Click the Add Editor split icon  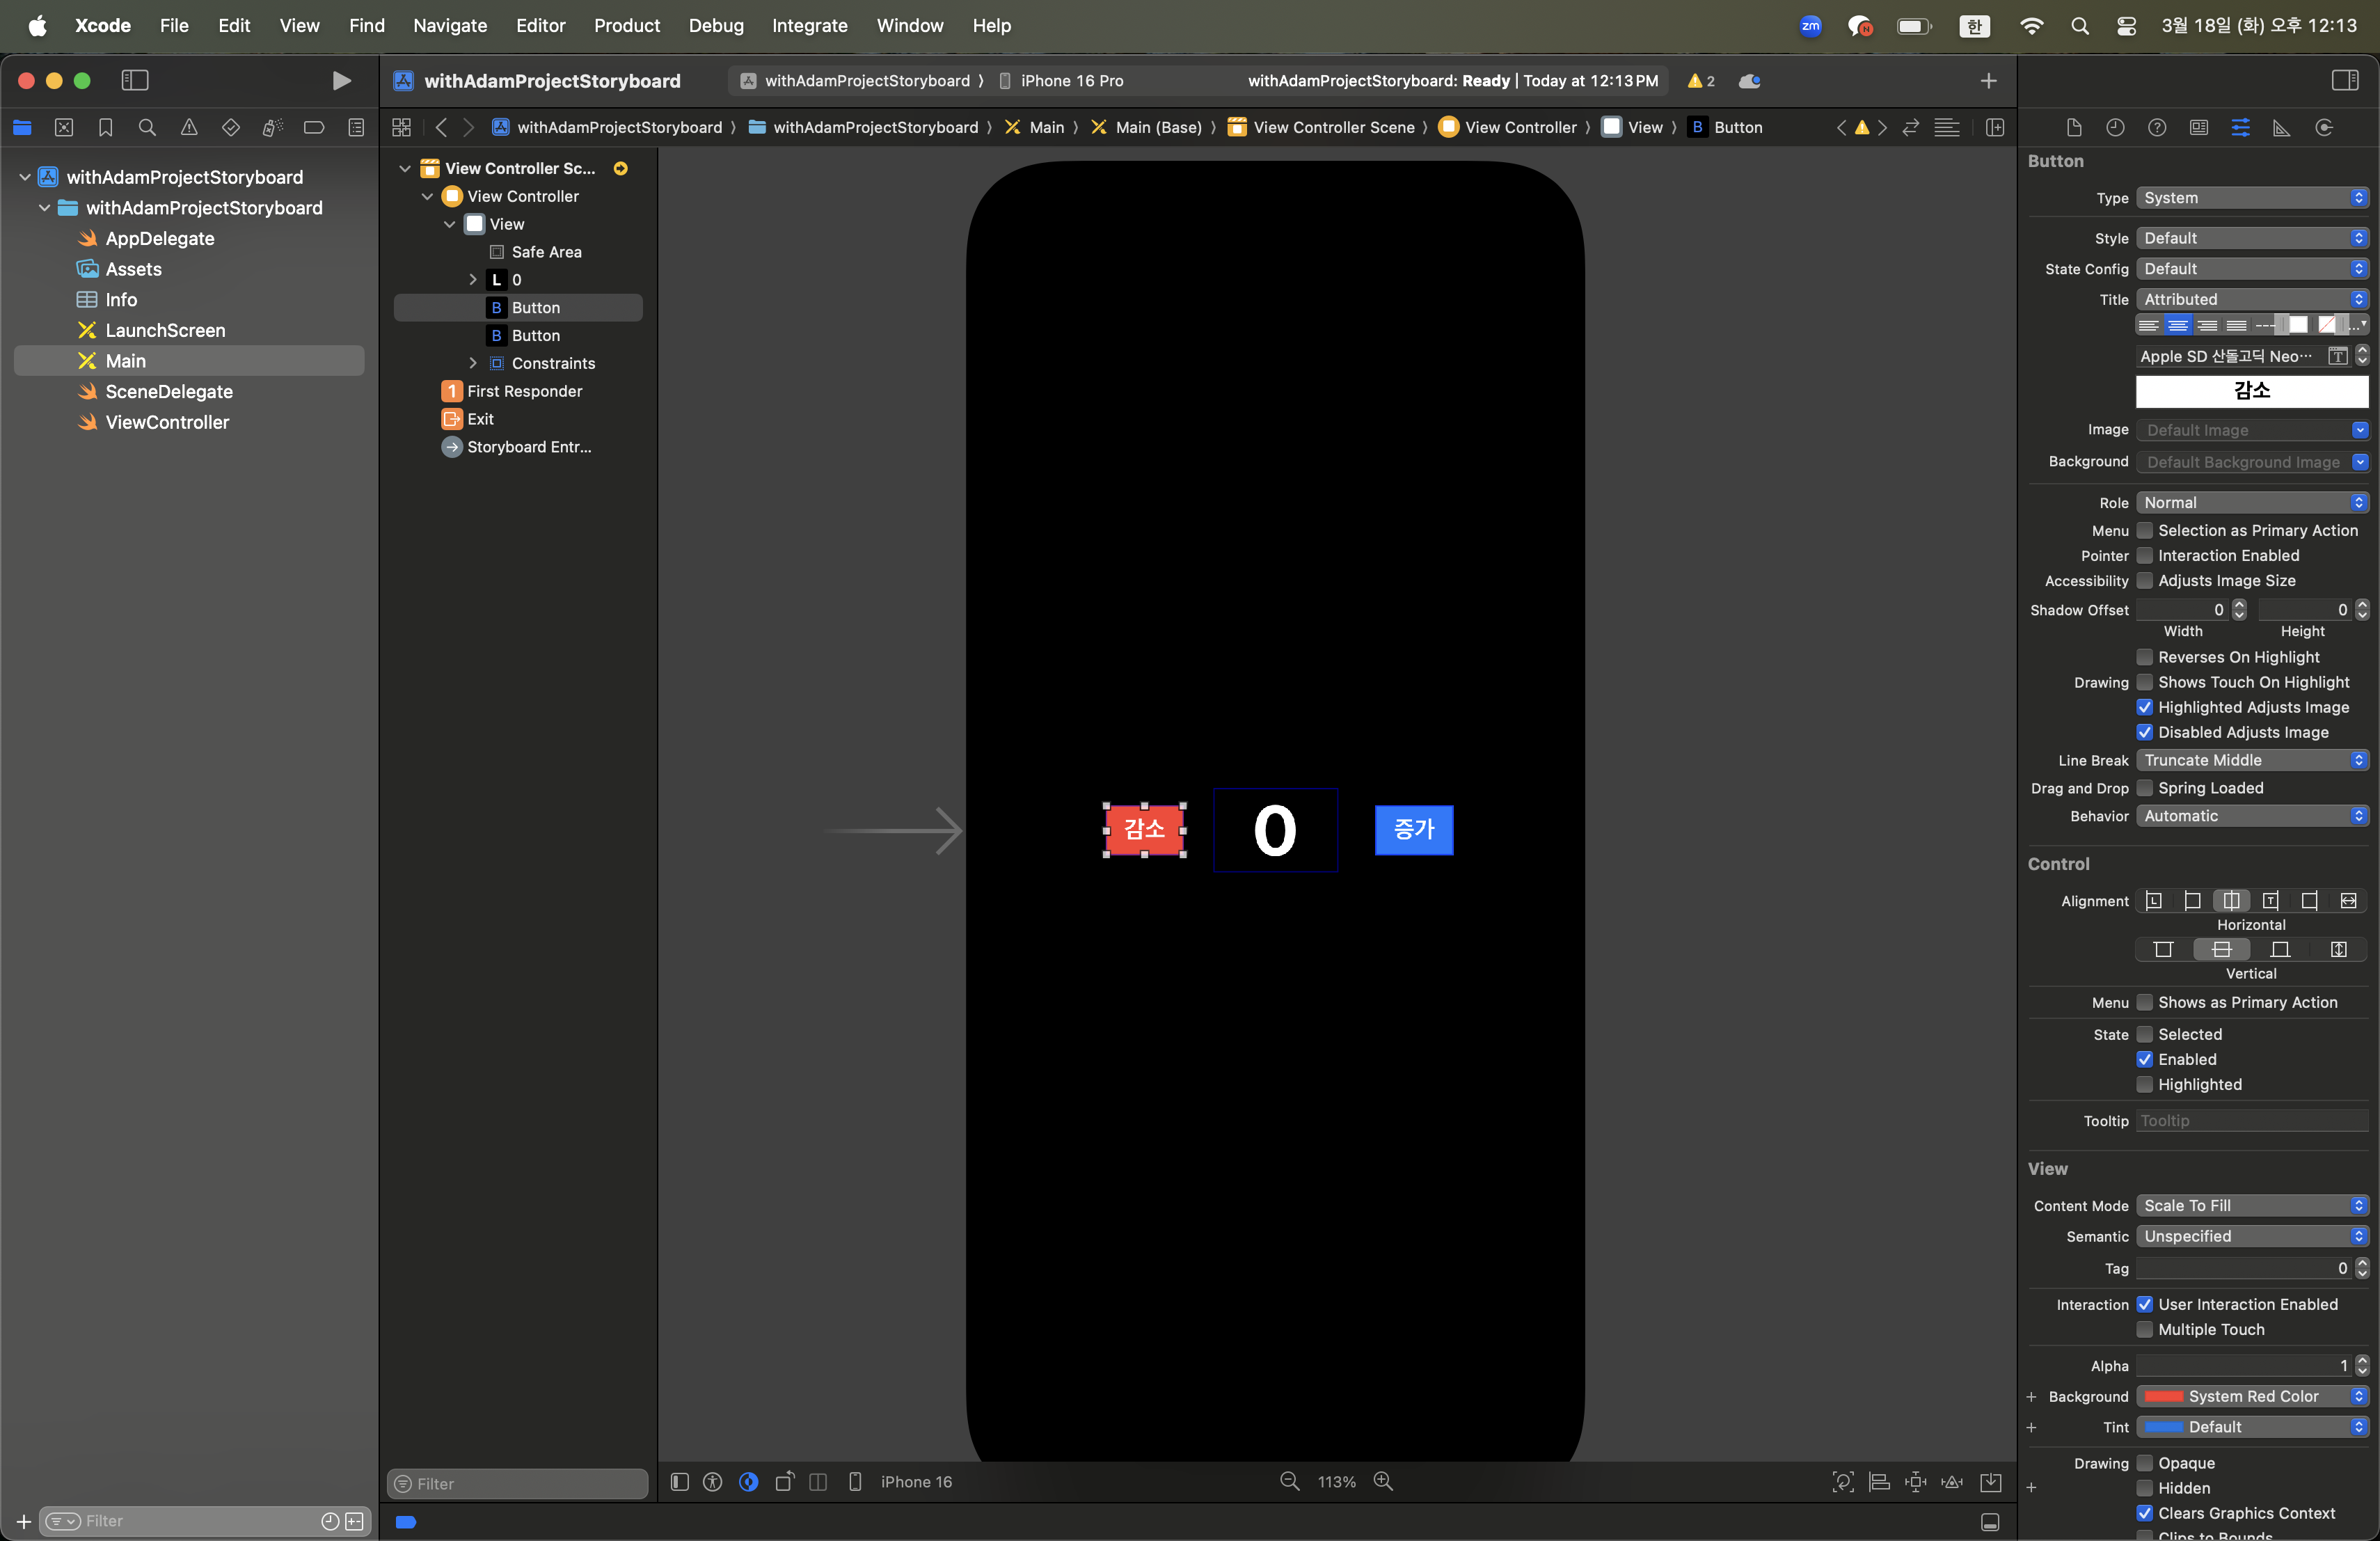click(x=1995, y=127)
